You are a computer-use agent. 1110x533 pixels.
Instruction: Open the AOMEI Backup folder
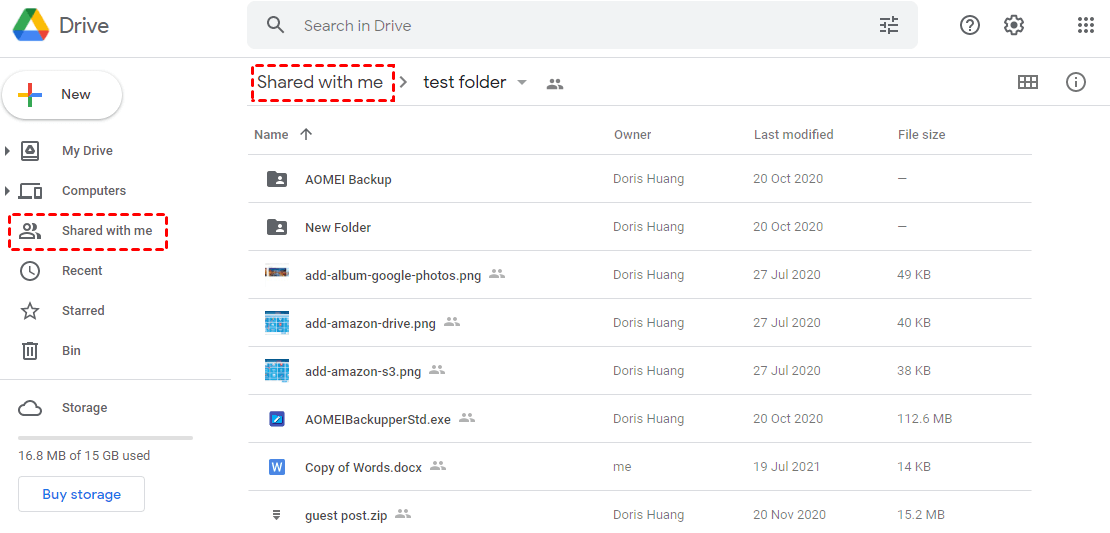point(348,180)
